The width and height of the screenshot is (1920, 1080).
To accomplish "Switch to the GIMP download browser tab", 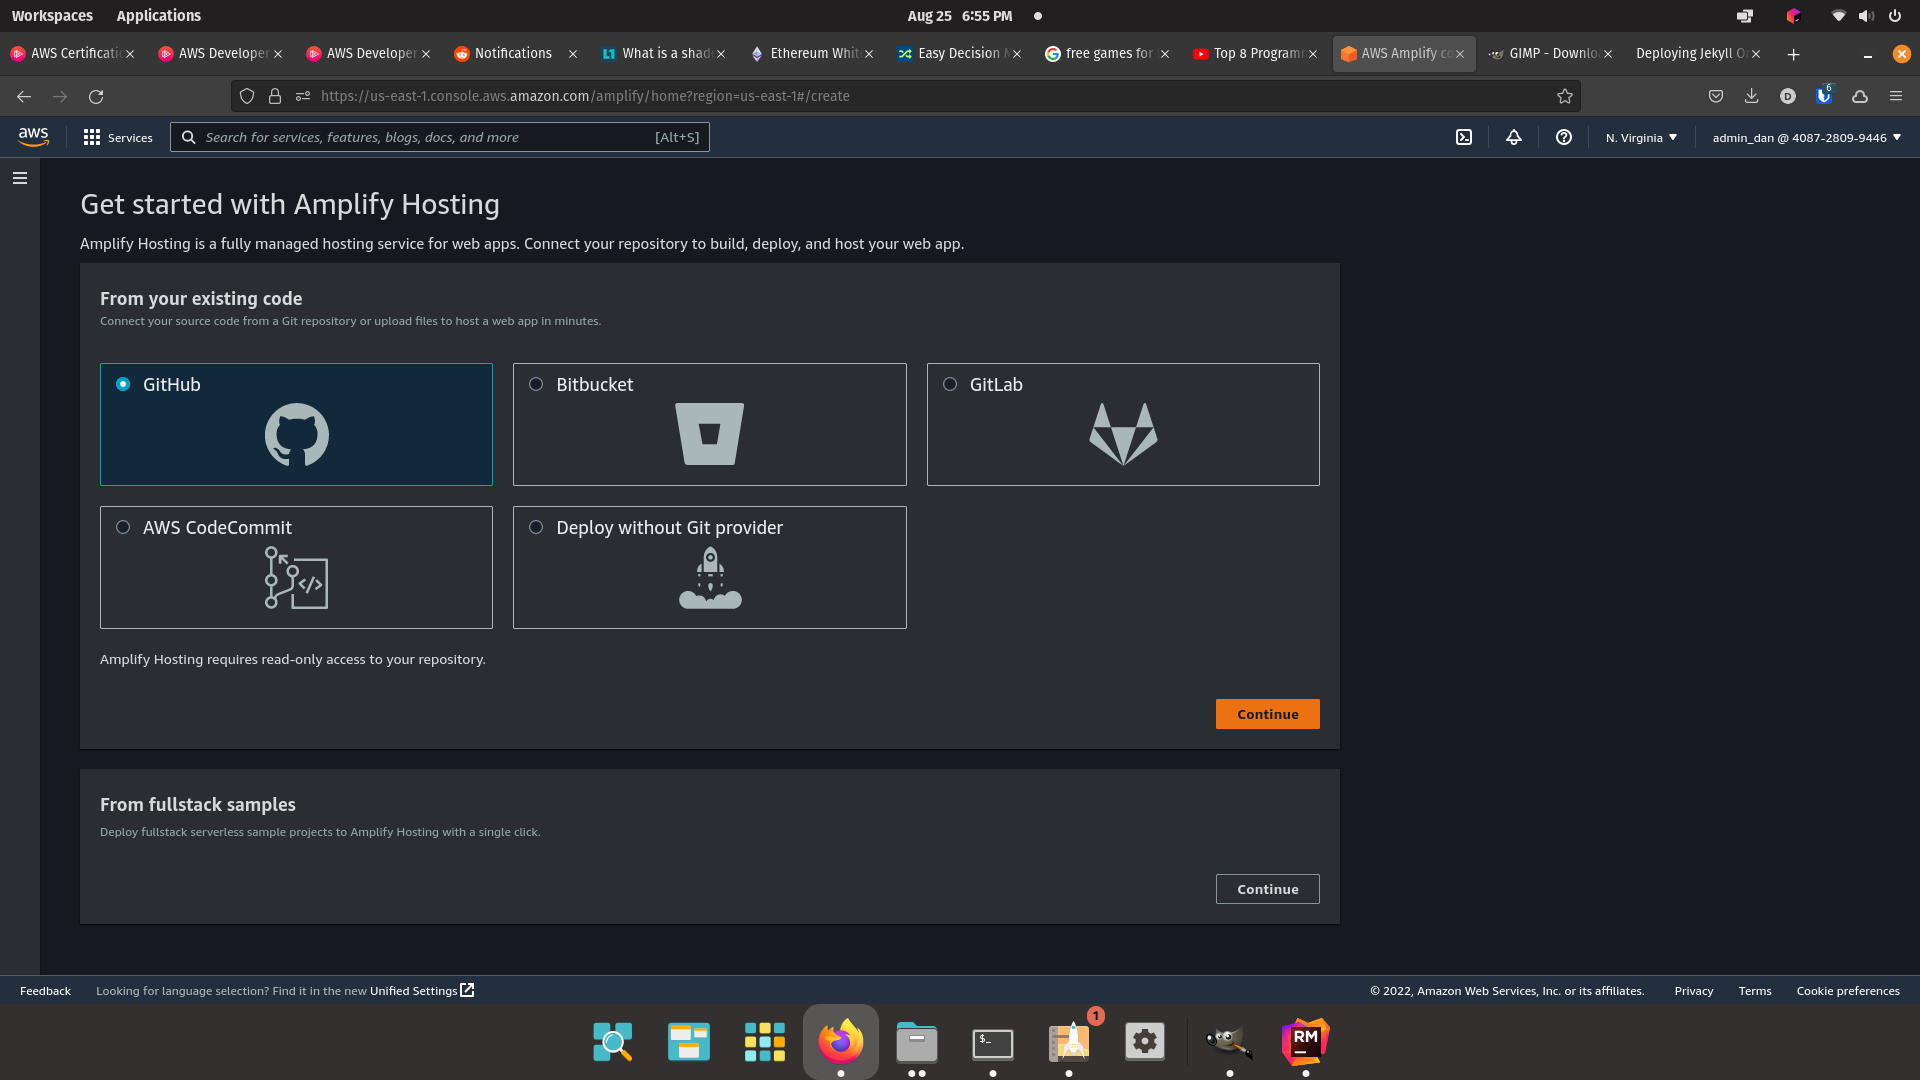I will 1545,53.
